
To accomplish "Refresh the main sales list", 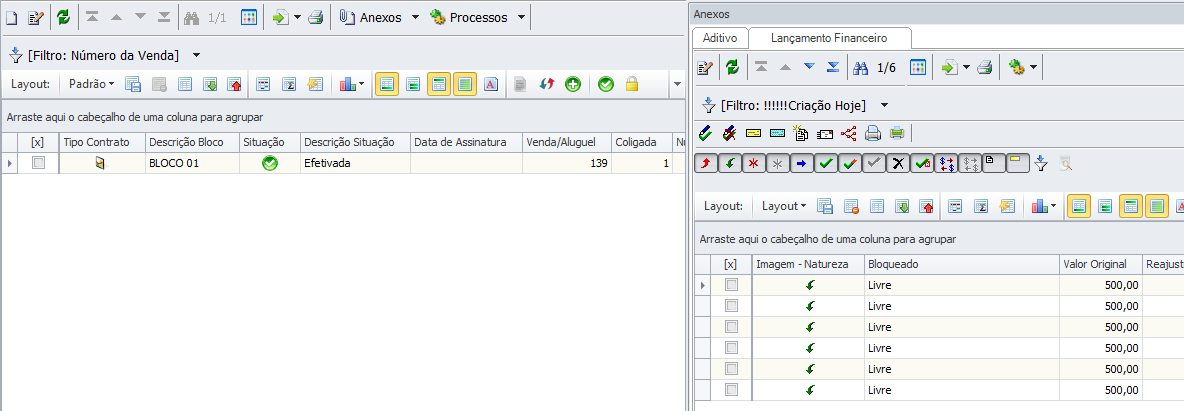I will (x=63, y=17).
